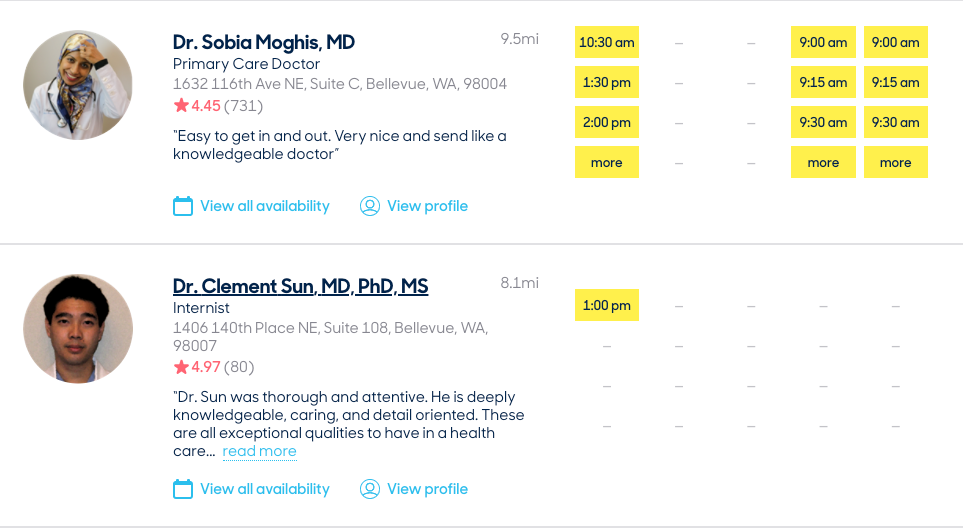Choose the 2:00 pm appointment time
963x528 pixels.
pos(607,122)
